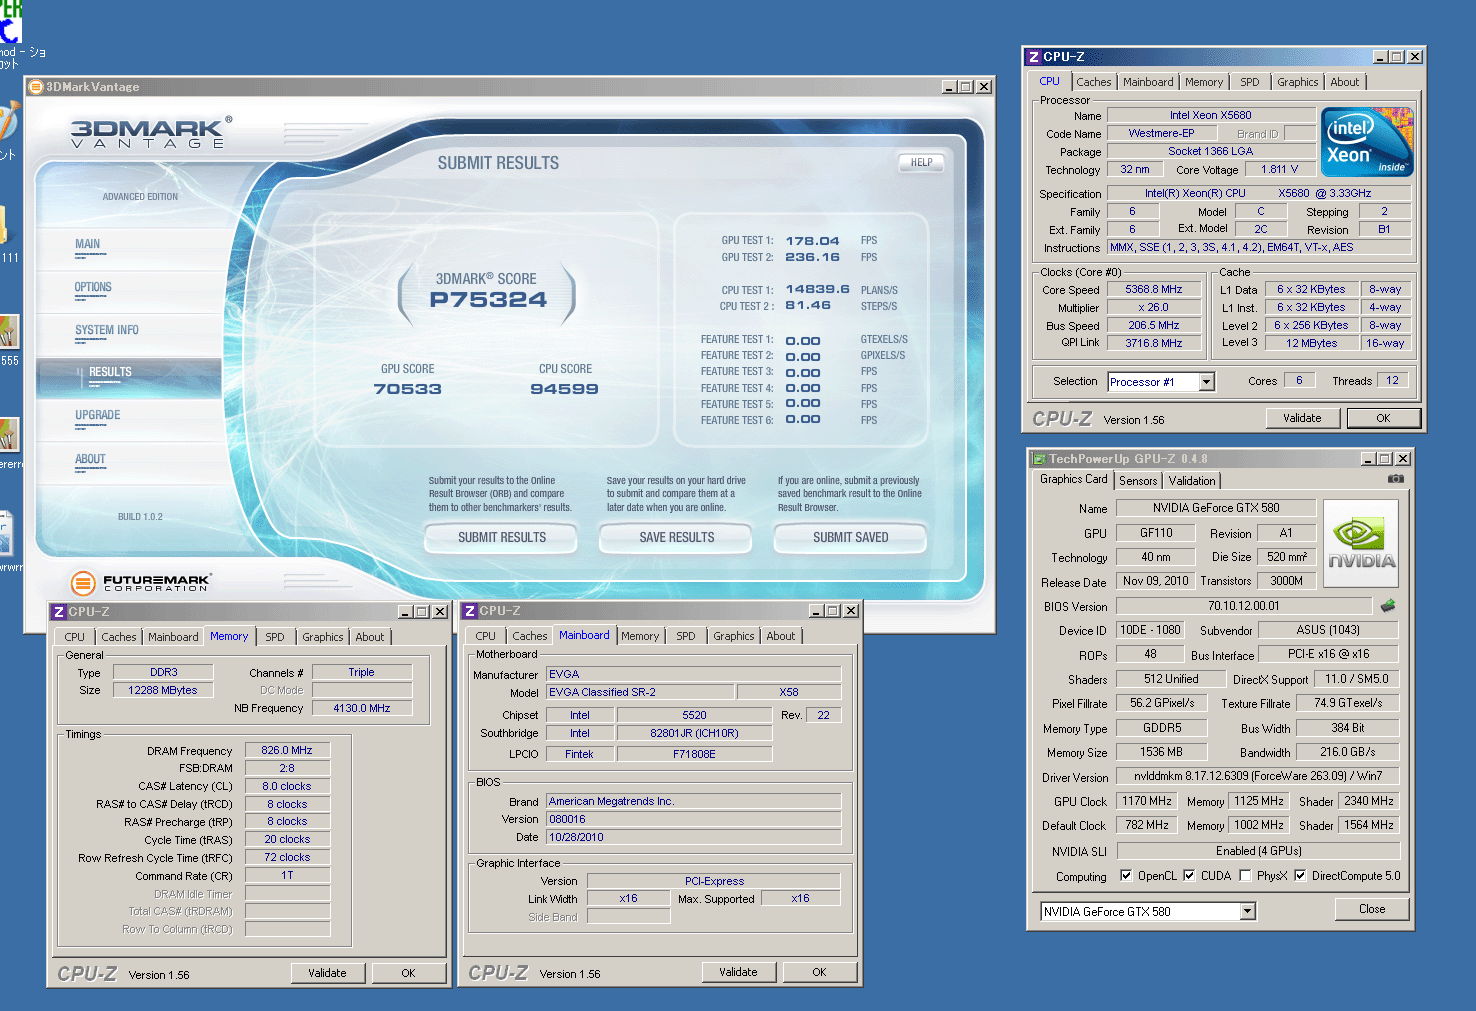Toggle the CUDA checkbox
Image resolution: width=1476 pixels, height=1011 pixels.
tap(1189, 875)
